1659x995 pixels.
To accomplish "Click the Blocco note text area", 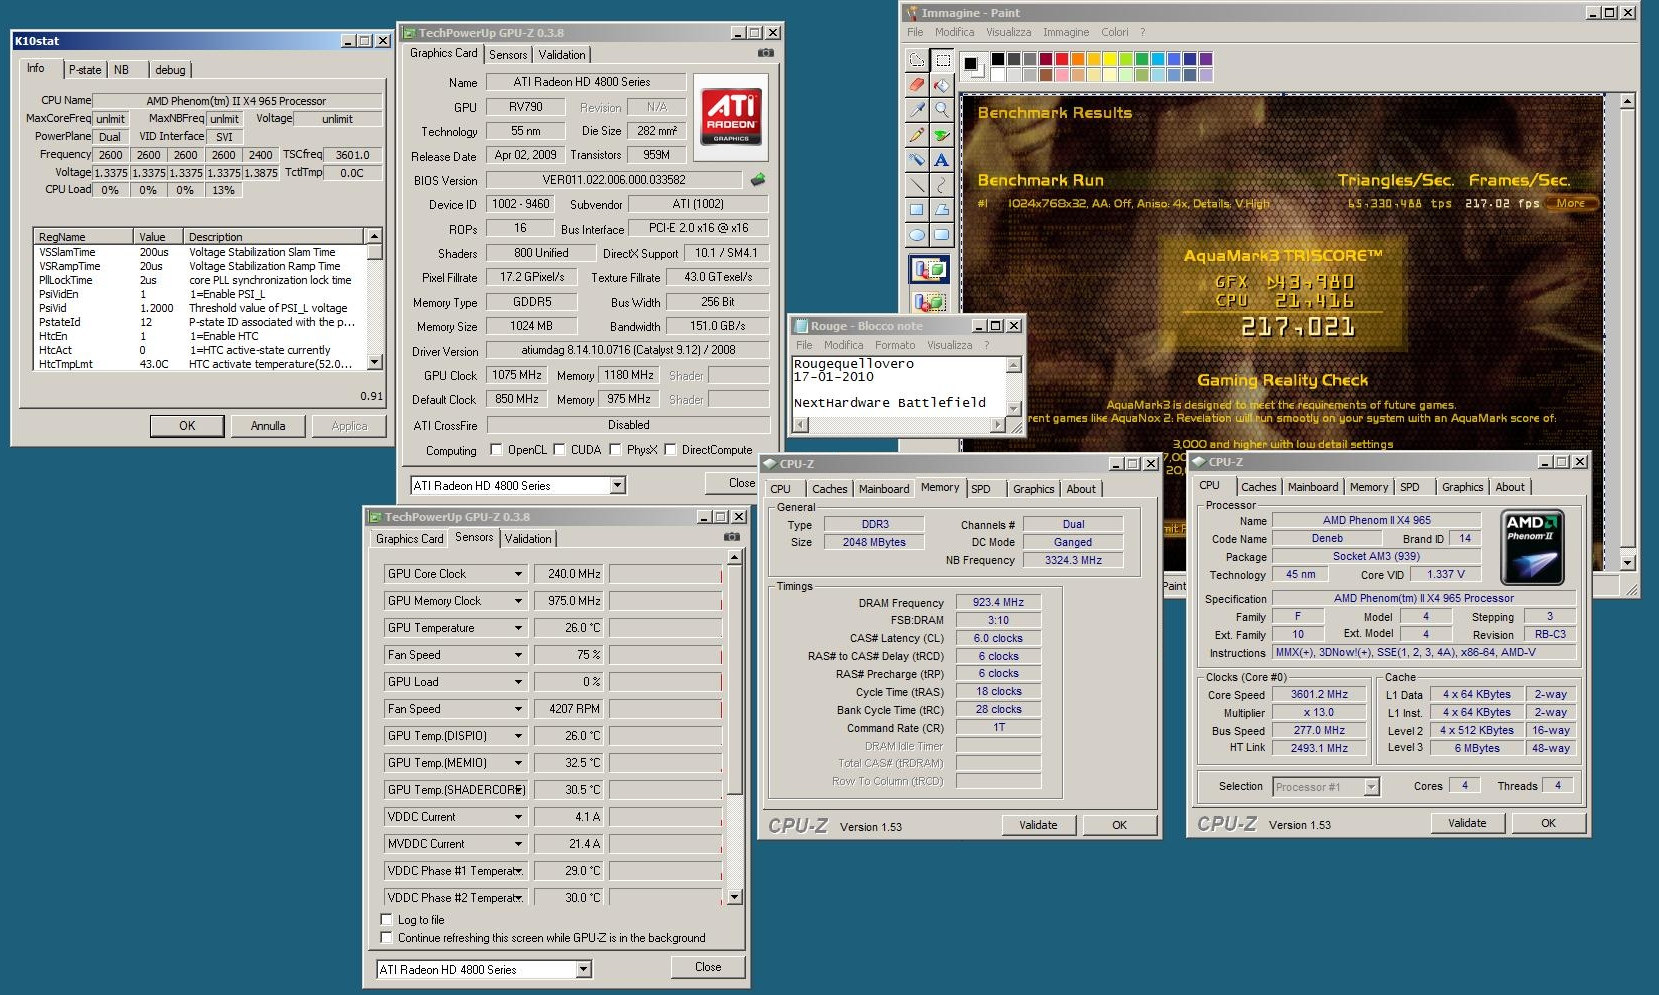I will click(x=898, y=385).
